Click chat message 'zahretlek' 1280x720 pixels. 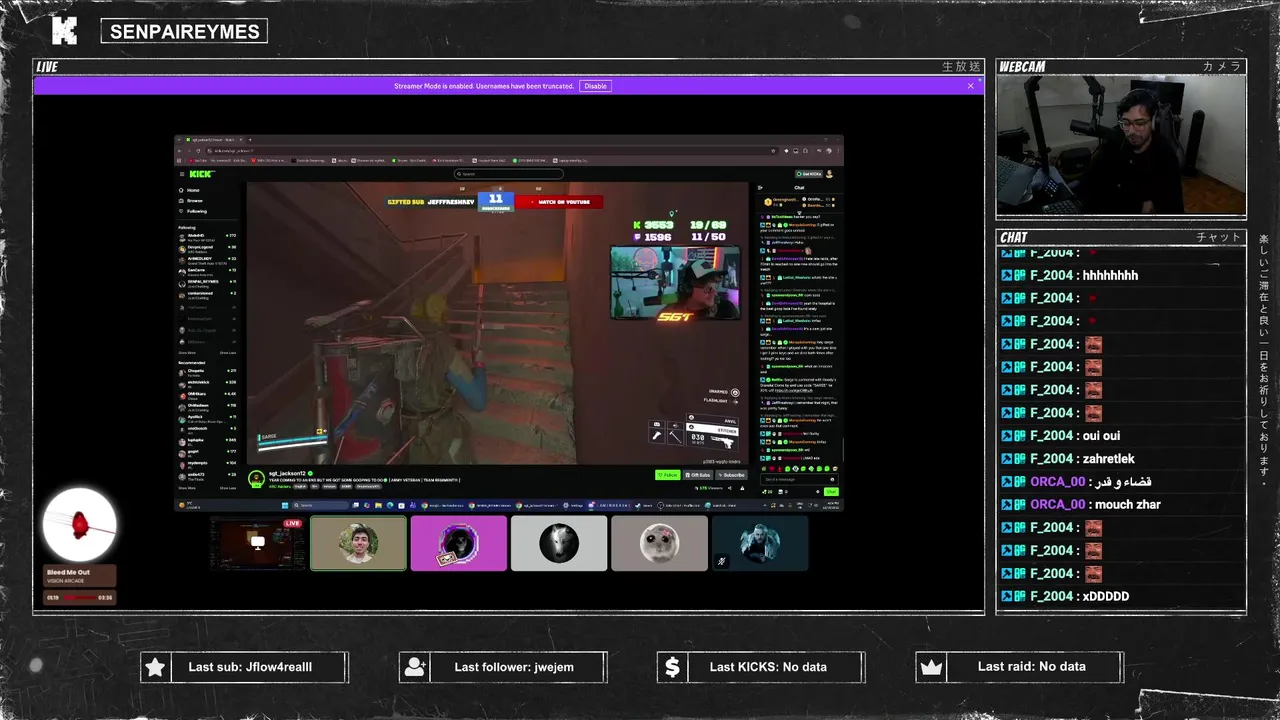[x=1108, y=459]
